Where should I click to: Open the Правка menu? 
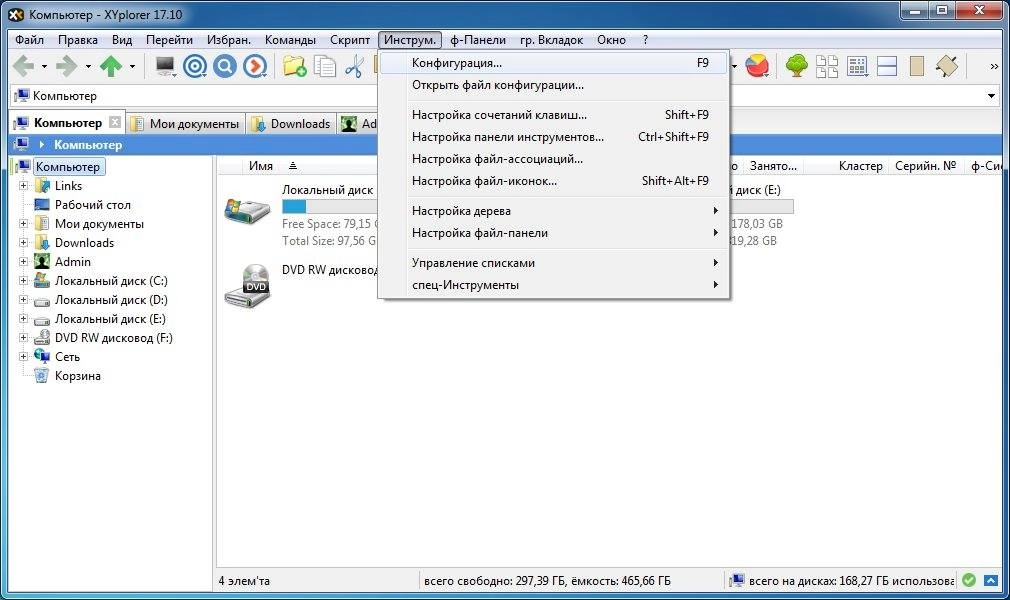pyautogui.click(x=78, y=40)
